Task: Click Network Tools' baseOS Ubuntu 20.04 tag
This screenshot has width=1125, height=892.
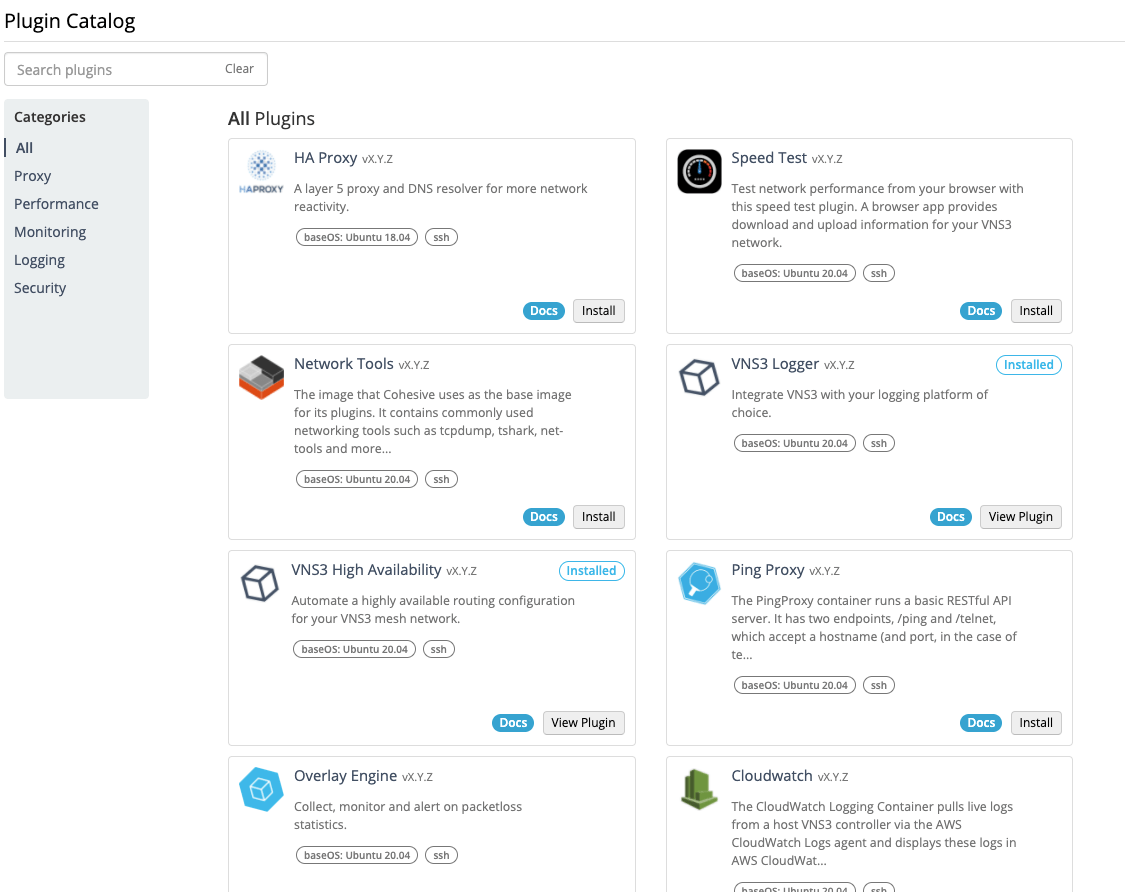Action: (357, 479)
